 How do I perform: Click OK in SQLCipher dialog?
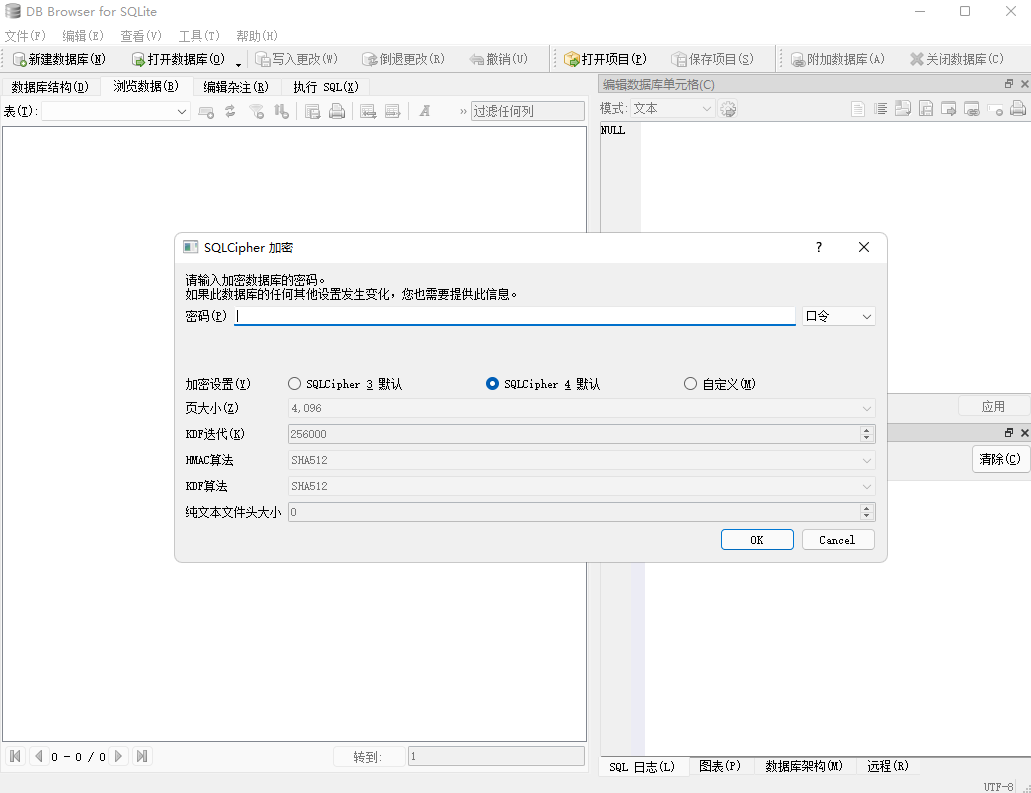point(757,540)
